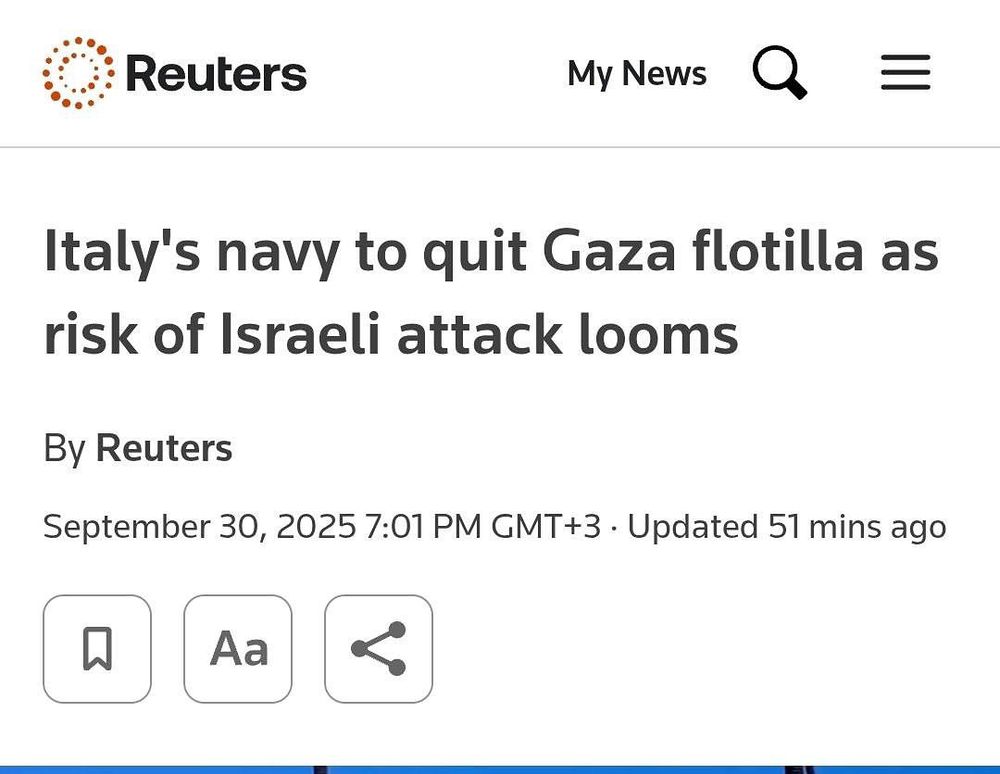The image size is (1000, 774).
Task: Click the word 'Israeli' in the headline
Action: pos(300,335)
